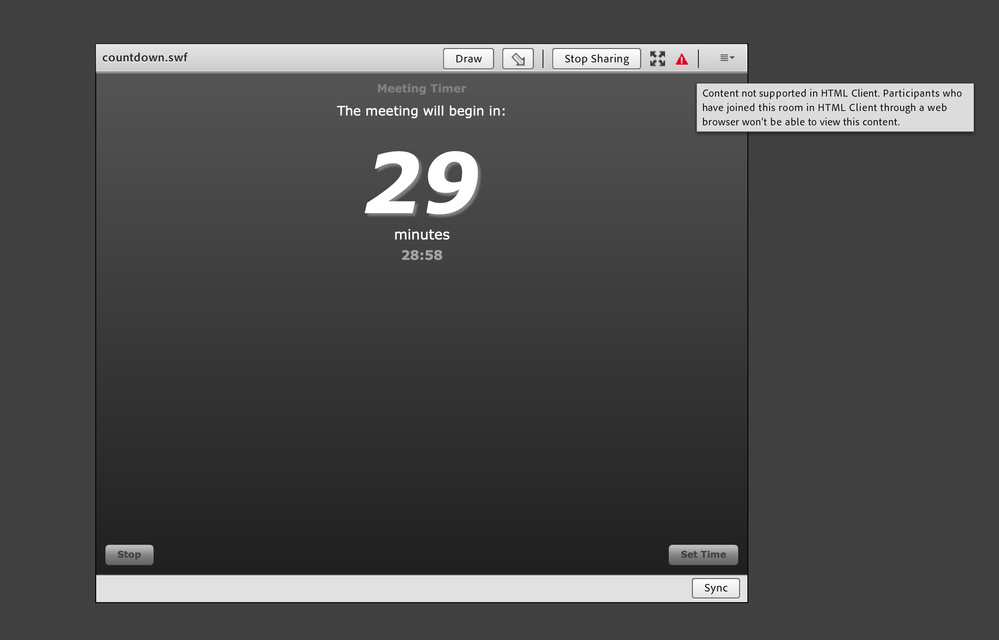Halt the countdown with the Stop button
This screenshot has width=999, height=640.
[x=129, y=554]
